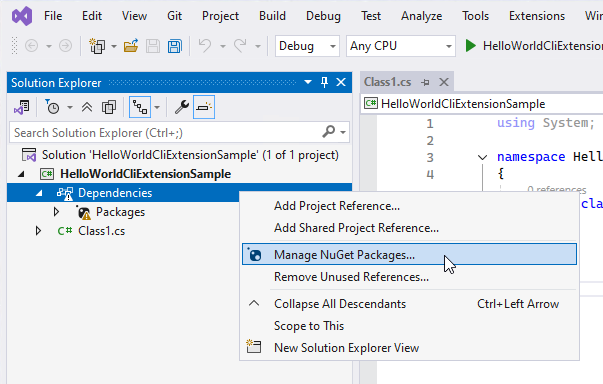Choose Remove Unused References menu entry
The height and width of the screenshot is (384, 603).
point(409,277)
